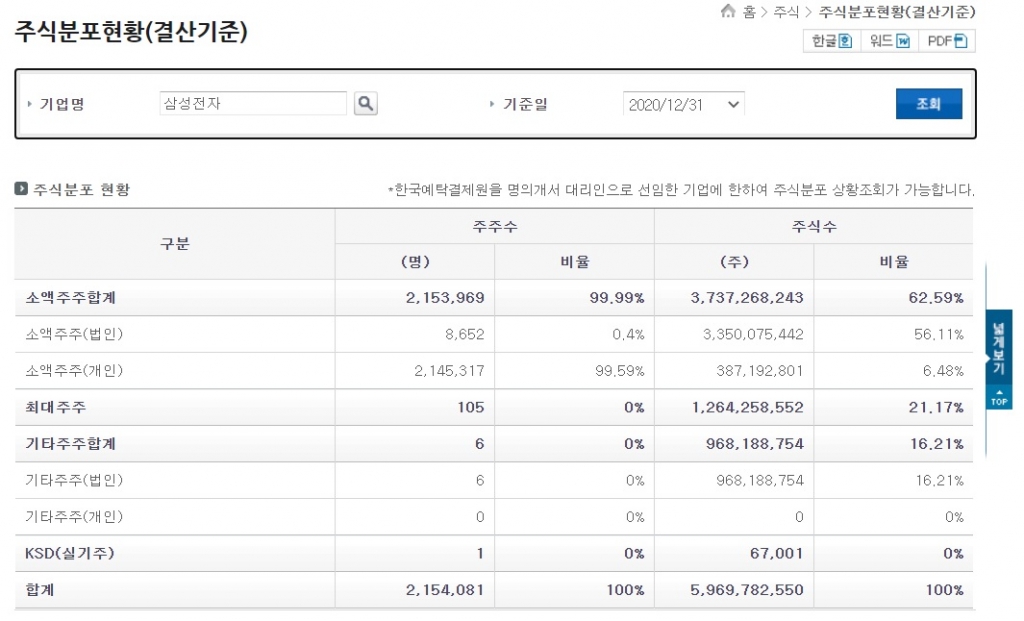Focus the 기업명 input containing 삼성전자

(x=253, y=104)
